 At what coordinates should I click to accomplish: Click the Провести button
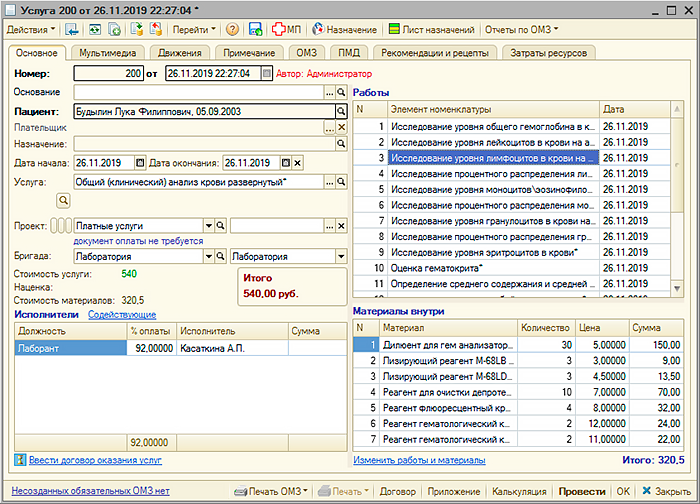tap(581, 492)
